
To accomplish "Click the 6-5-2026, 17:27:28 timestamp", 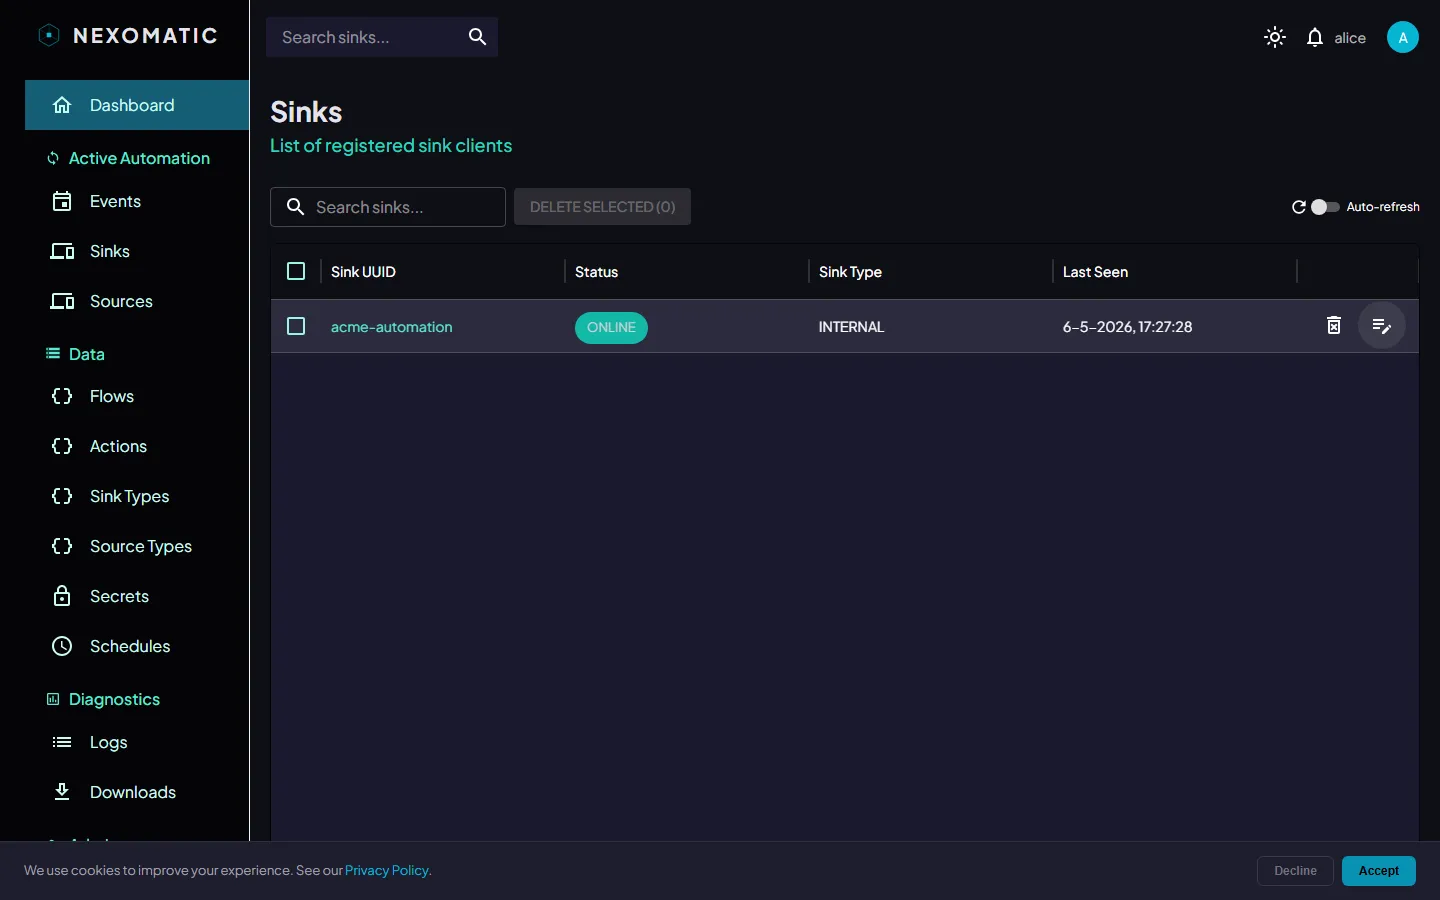I will [x=1127, y=327].
